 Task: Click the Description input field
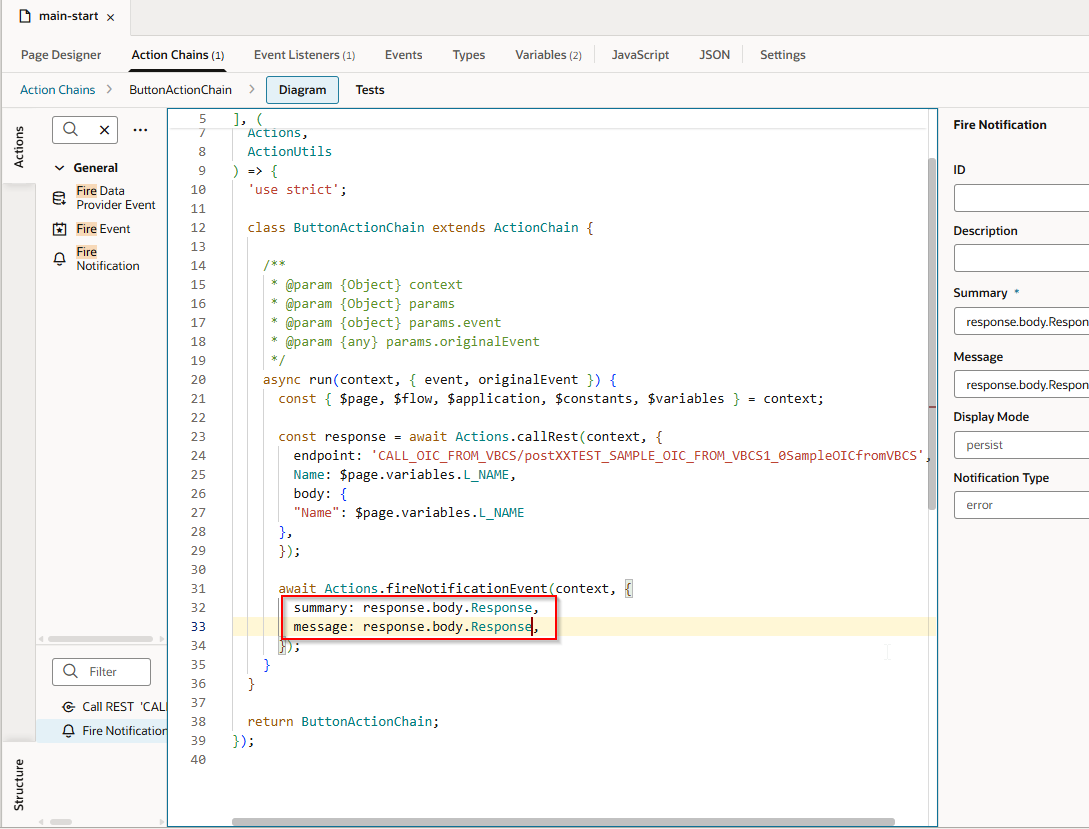click(1020, 259)
